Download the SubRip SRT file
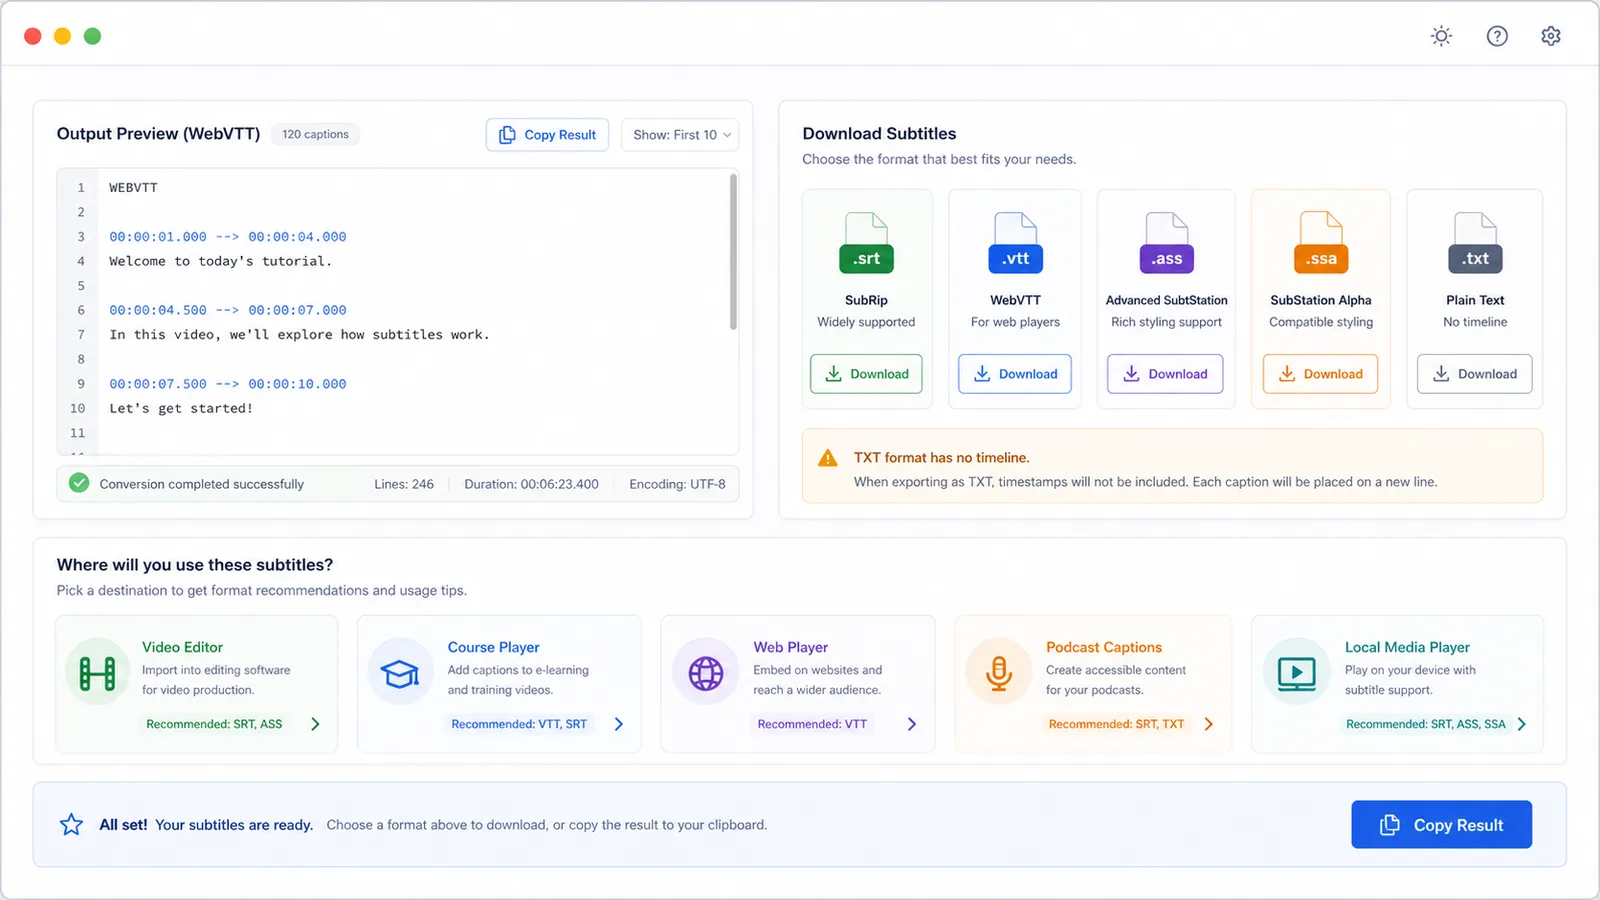The image size is (1600, 900). (x=866, y=374)
